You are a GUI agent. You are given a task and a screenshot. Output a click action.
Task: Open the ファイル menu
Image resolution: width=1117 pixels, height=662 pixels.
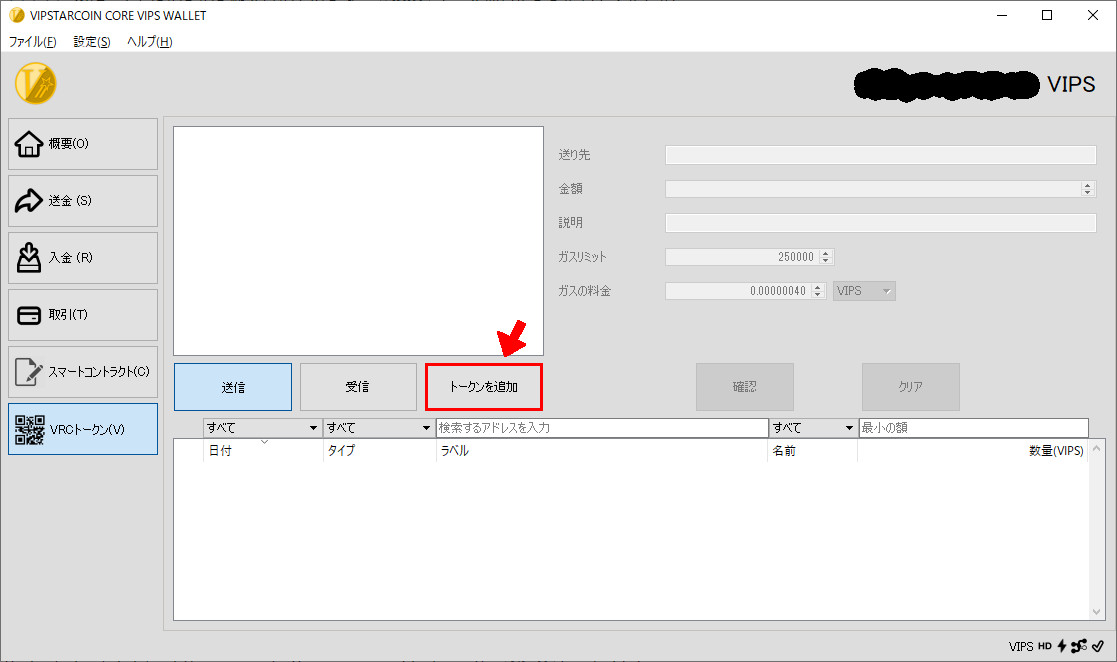32,42
